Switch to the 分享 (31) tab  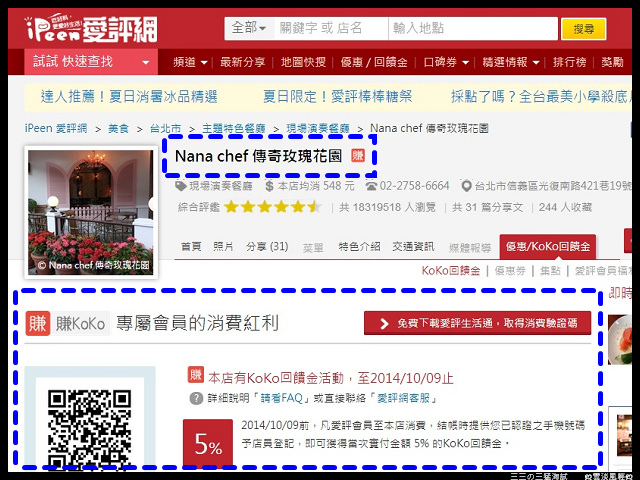tap(267, 247)
